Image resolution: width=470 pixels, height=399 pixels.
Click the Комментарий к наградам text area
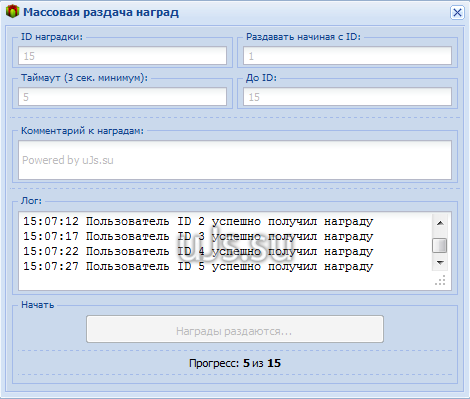(235, 160)
